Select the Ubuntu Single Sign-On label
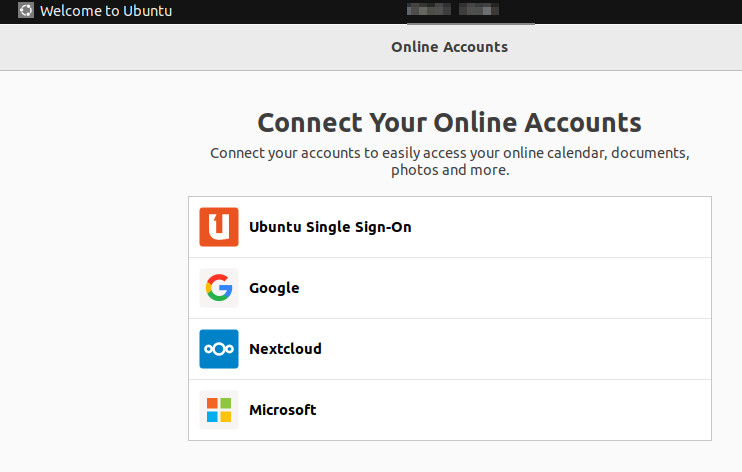This screenshot has width=742, height=472. [330, 227]
